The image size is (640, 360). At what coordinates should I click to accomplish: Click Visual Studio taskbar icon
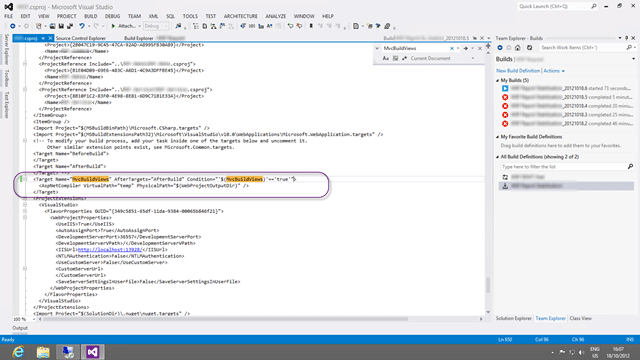(93, 352)
